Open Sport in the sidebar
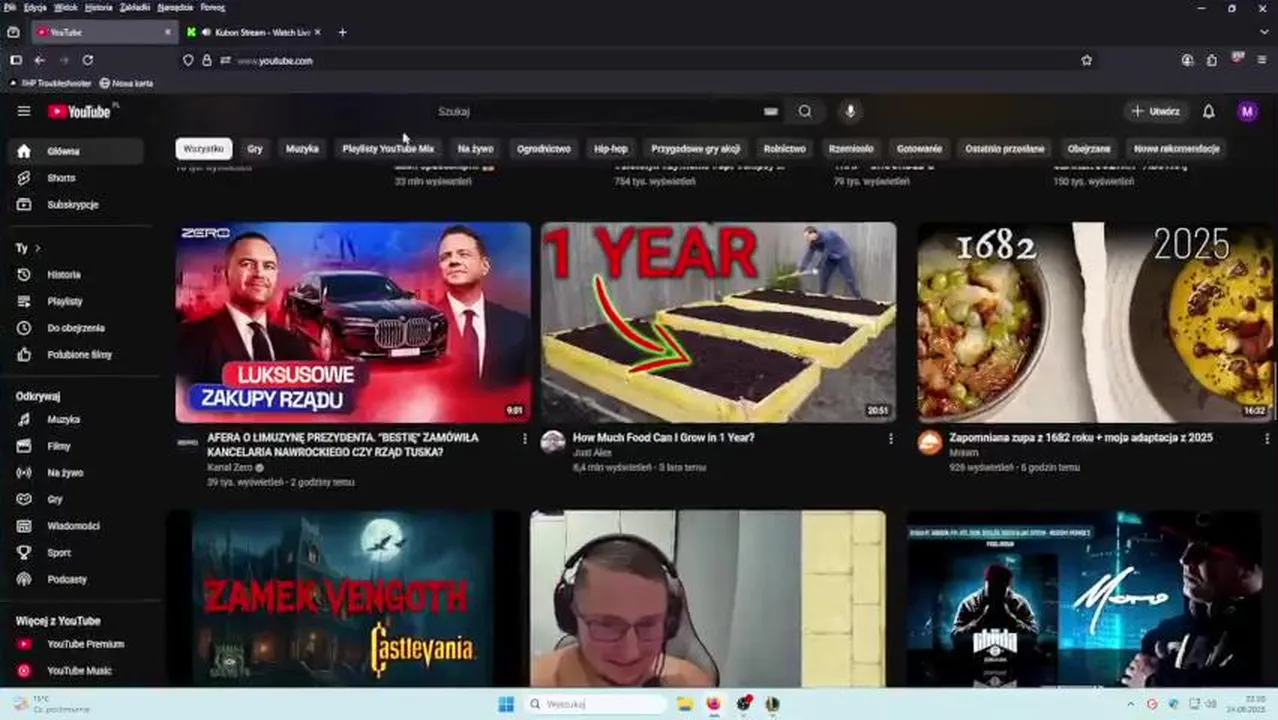The width and height of the screenshot is (1278, 720). point(76,552)
